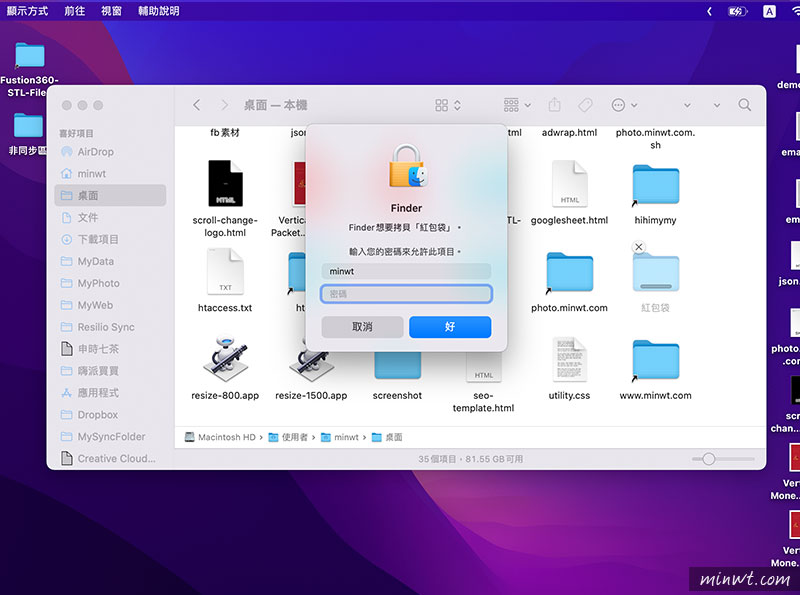Open the grouping options dropdown
The width and height of the screenshot is (800, 595).
pos(512,104)
